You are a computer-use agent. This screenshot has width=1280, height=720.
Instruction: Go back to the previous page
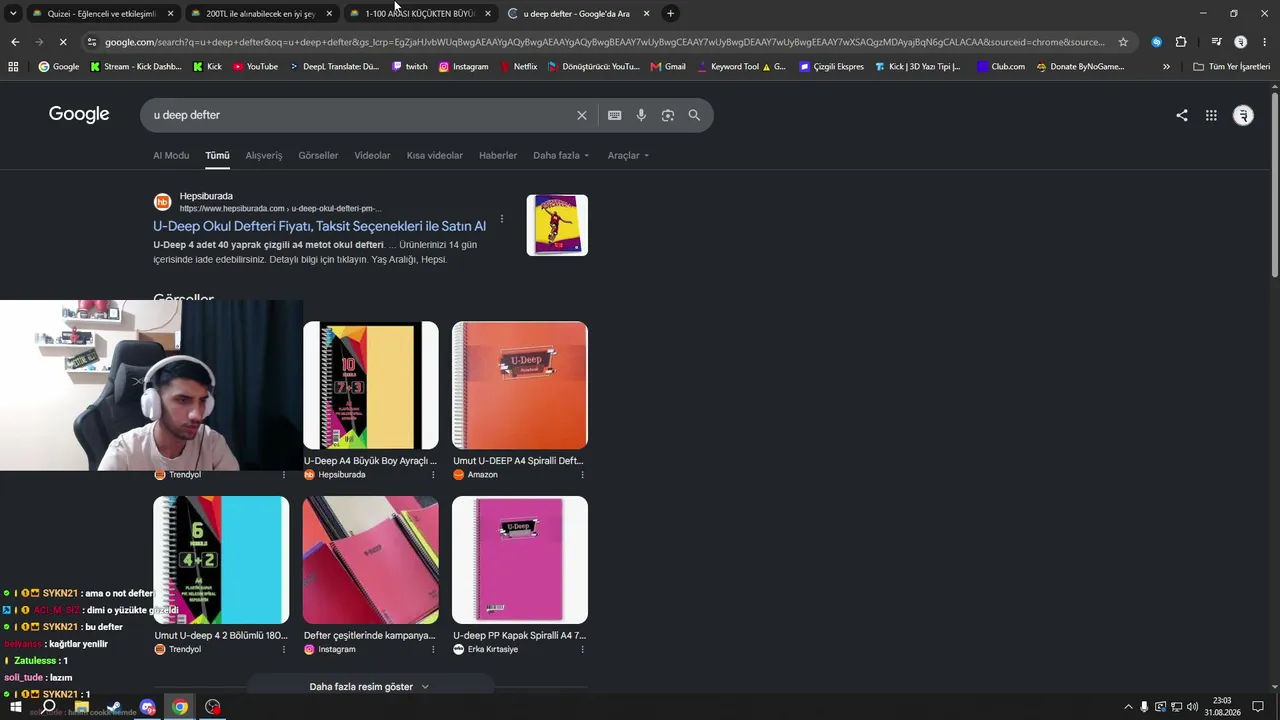15,42
